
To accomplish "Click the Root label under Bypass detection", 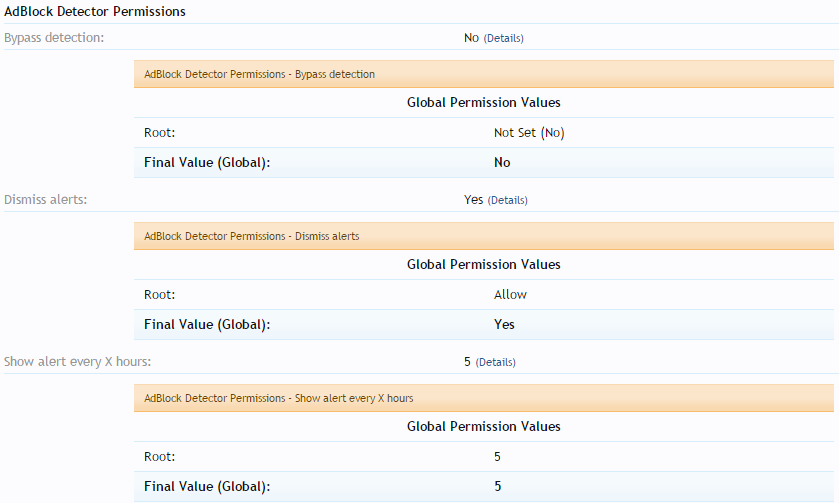I will click(159, 133).
